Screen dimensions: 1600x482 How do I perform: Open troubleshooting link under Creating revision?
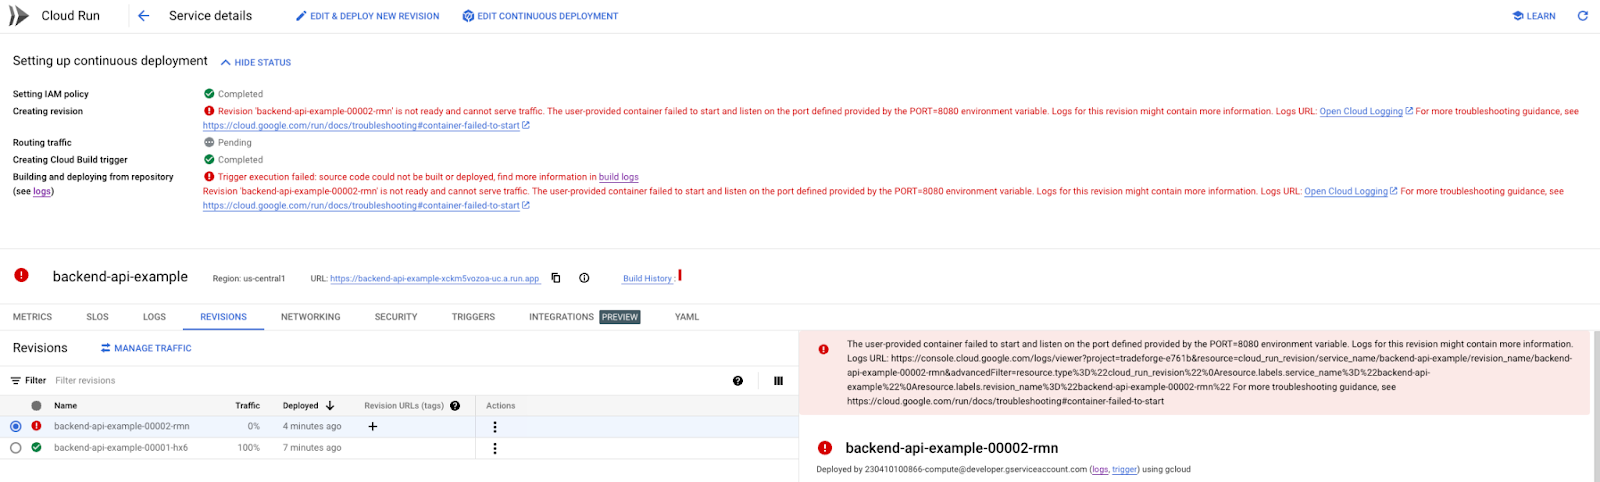click(x=366, y=125)
